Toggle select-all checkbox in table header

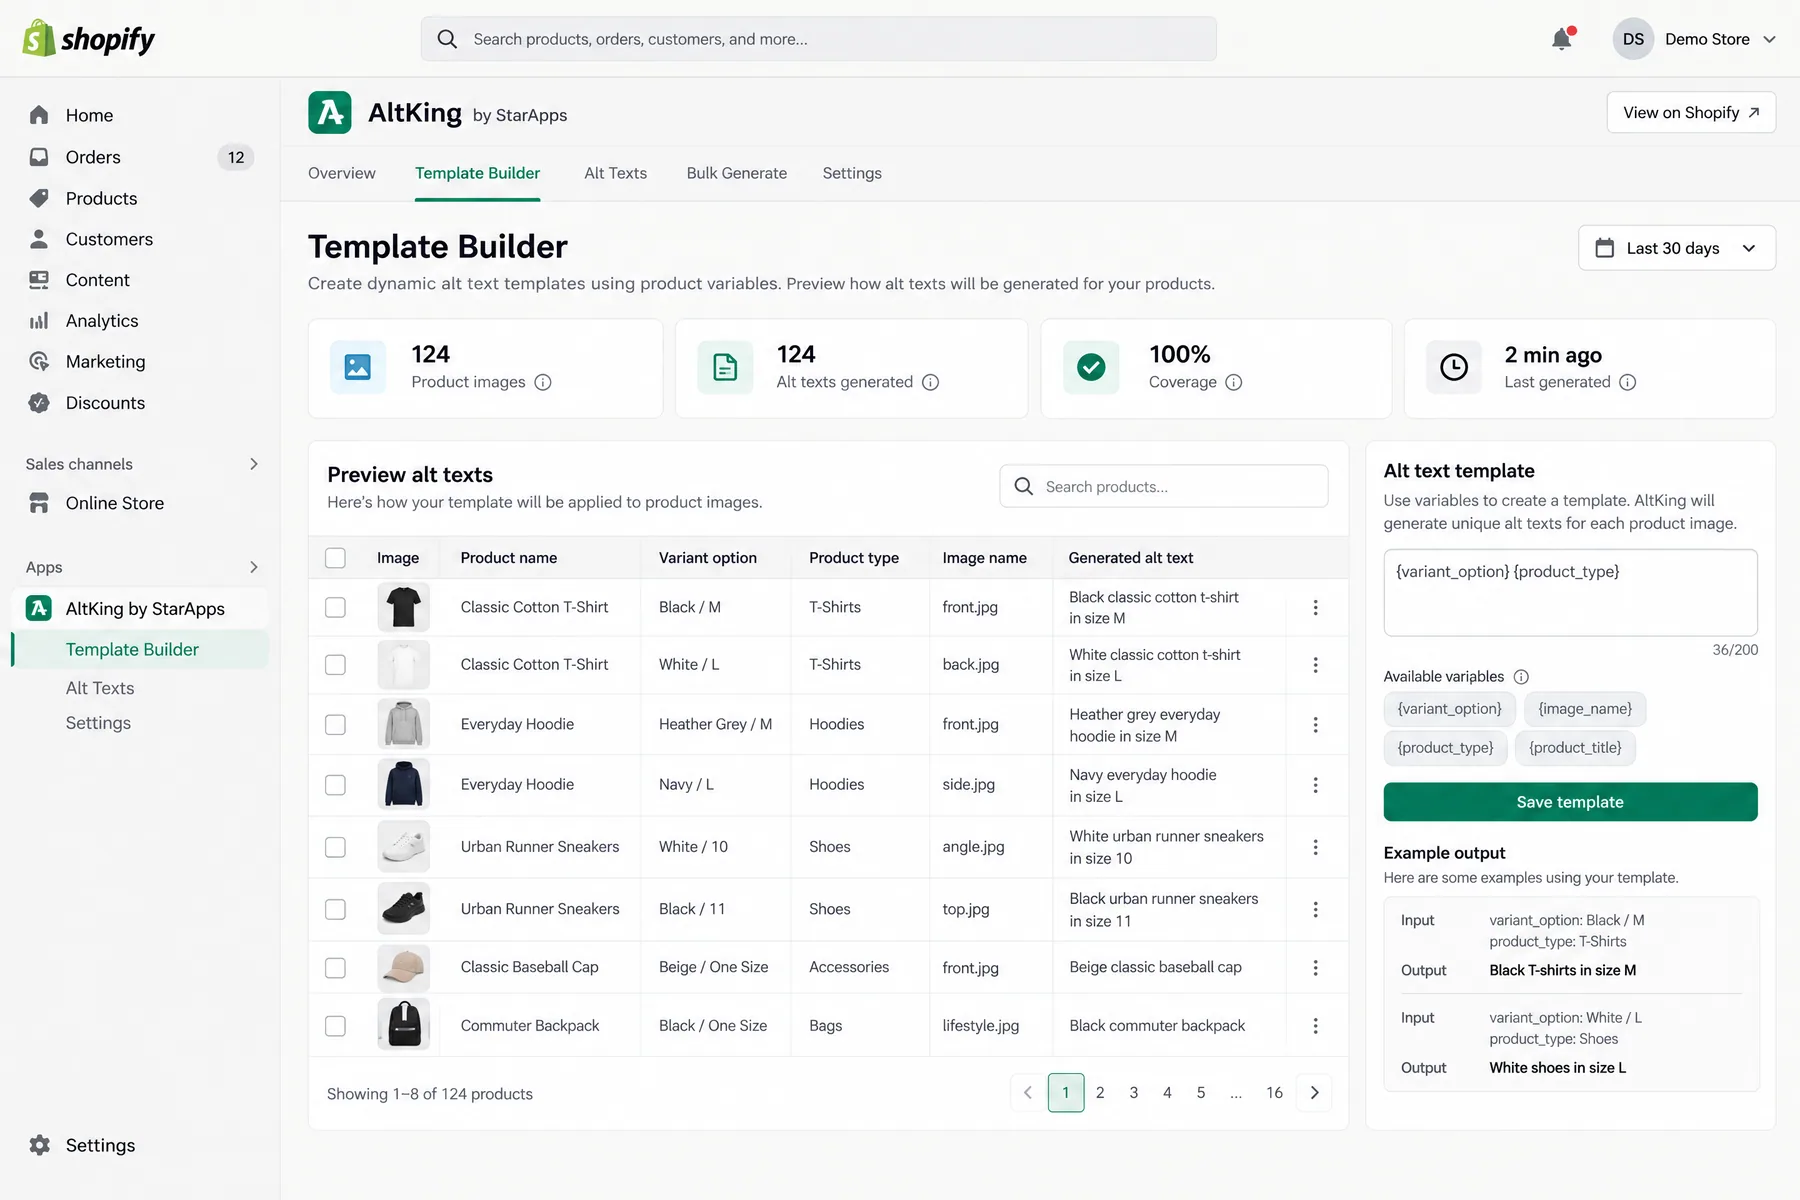click(335, 558)
